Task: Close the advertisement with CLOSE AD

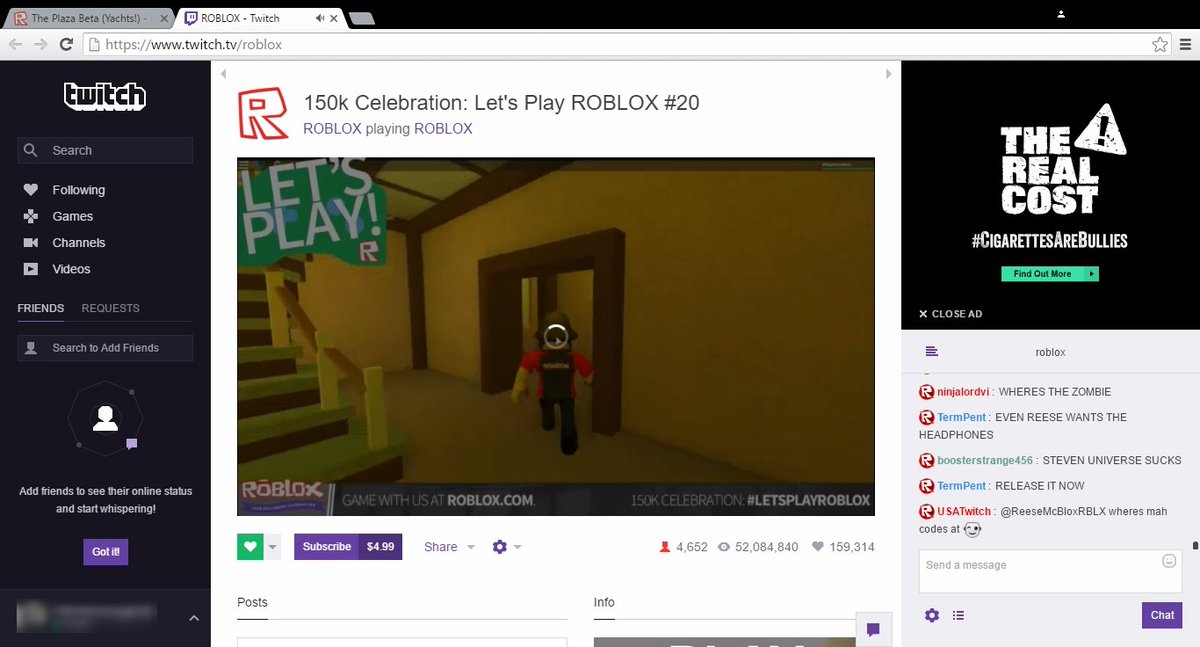Action: point(951,314)
